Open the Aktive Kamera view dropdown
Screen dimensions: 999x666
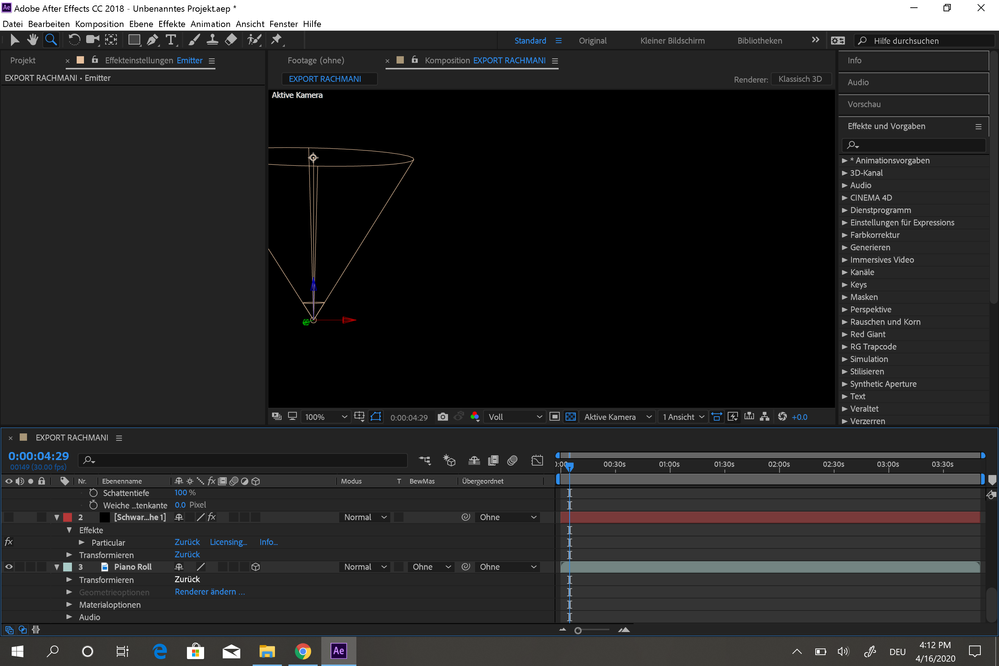pos(618,417)
